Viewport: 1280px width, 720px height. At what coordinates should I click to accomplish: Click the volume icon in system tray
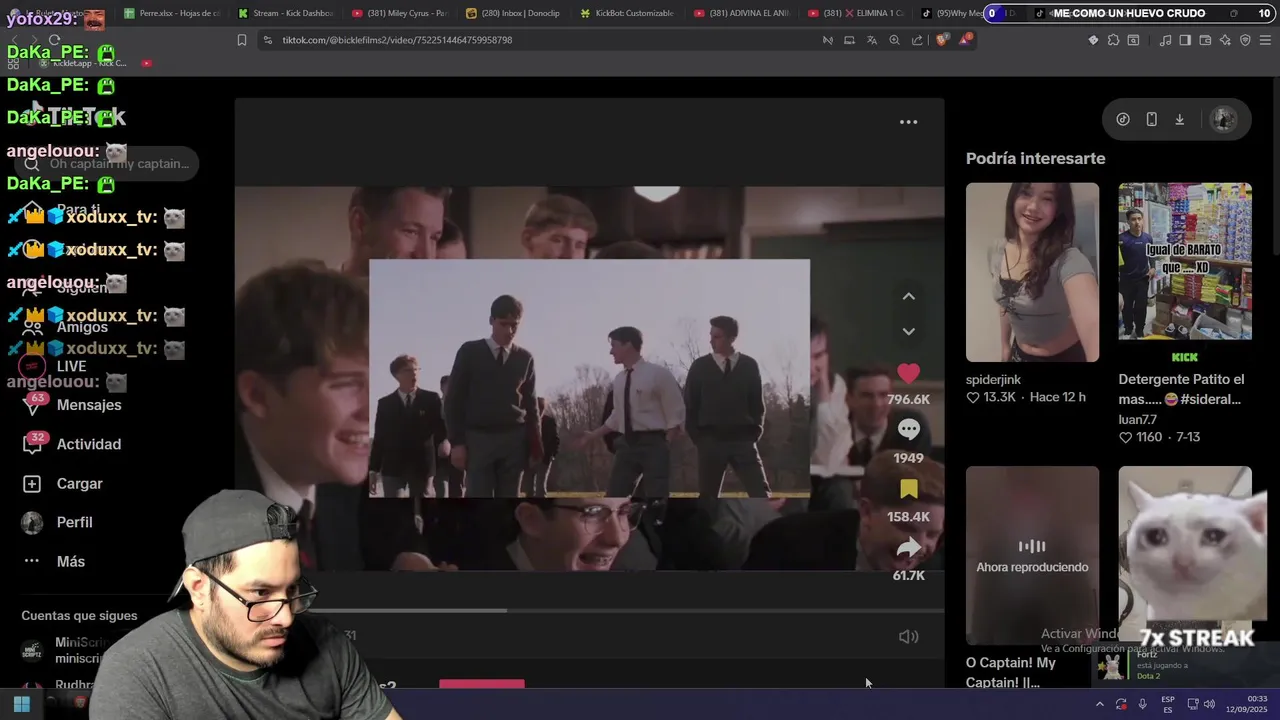pyautogui.click(x=1208, y=704)
